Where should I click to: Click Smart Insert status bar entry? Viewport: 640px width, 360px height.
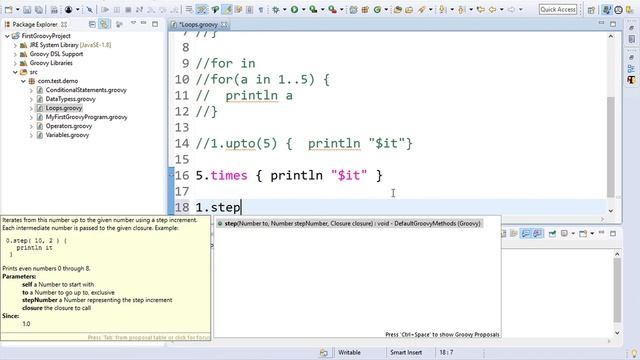tap(406, 352)
